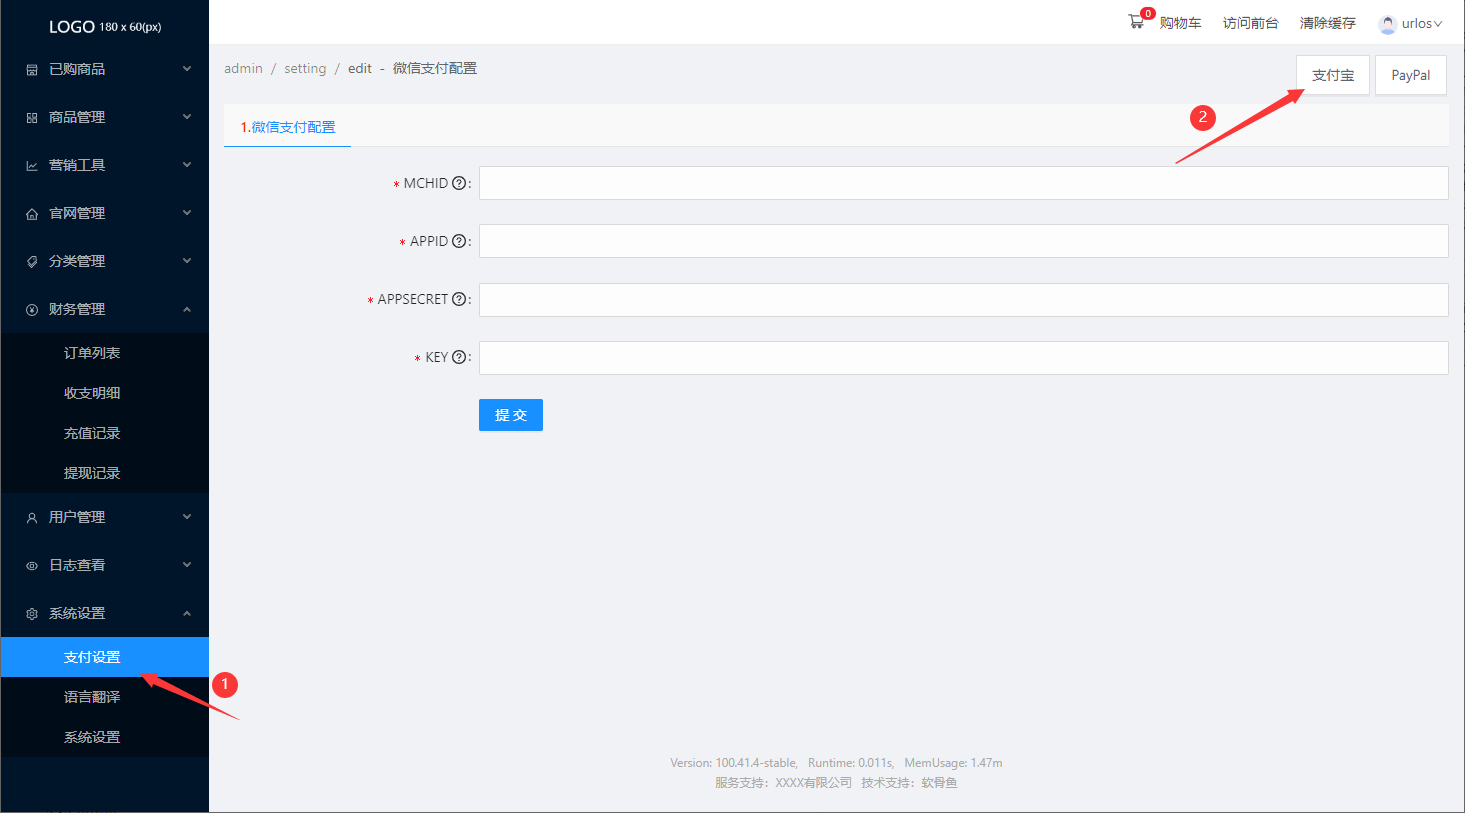Click the 日志查看 eye icon

(32, 566)
